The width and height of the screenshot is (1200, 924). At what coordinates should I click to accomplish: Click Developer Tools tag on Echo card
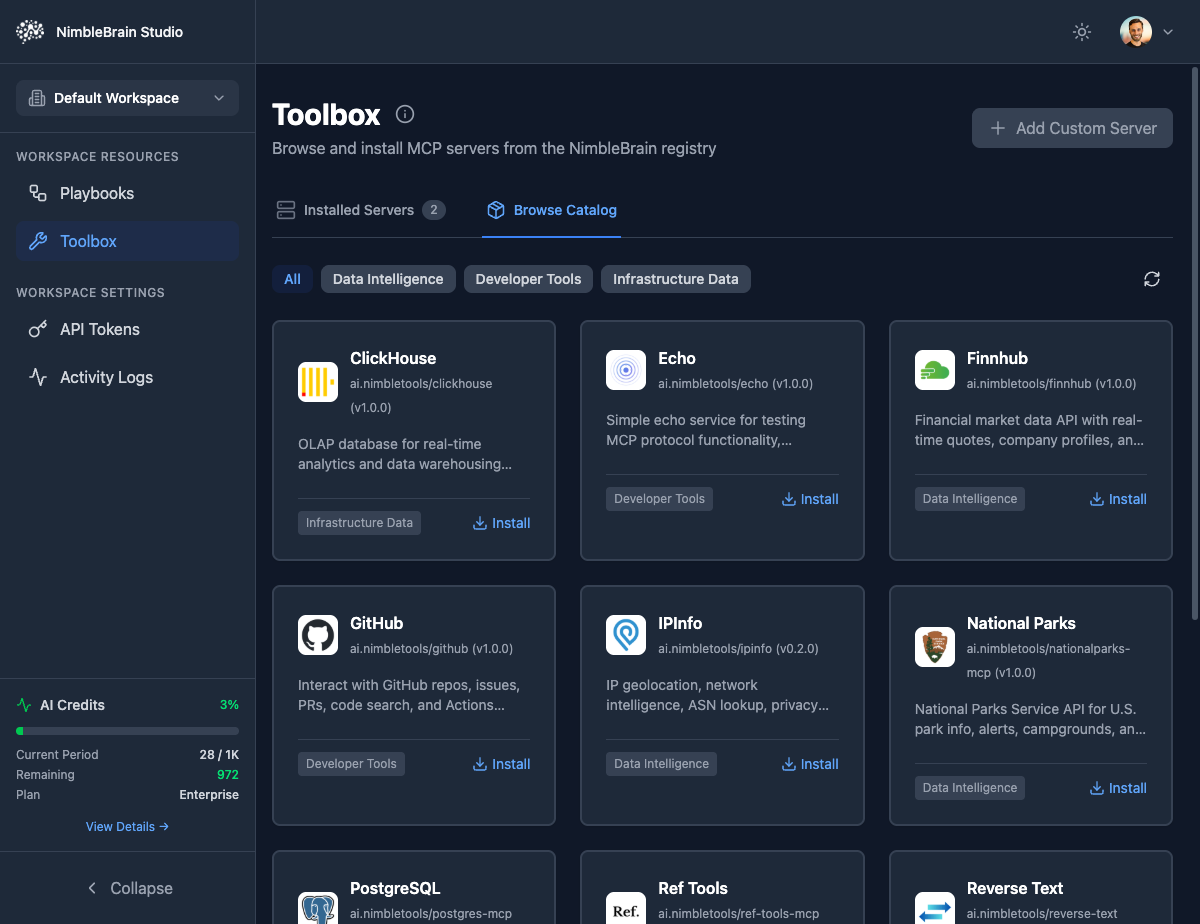pyautogui.click(x=659, y=499)
